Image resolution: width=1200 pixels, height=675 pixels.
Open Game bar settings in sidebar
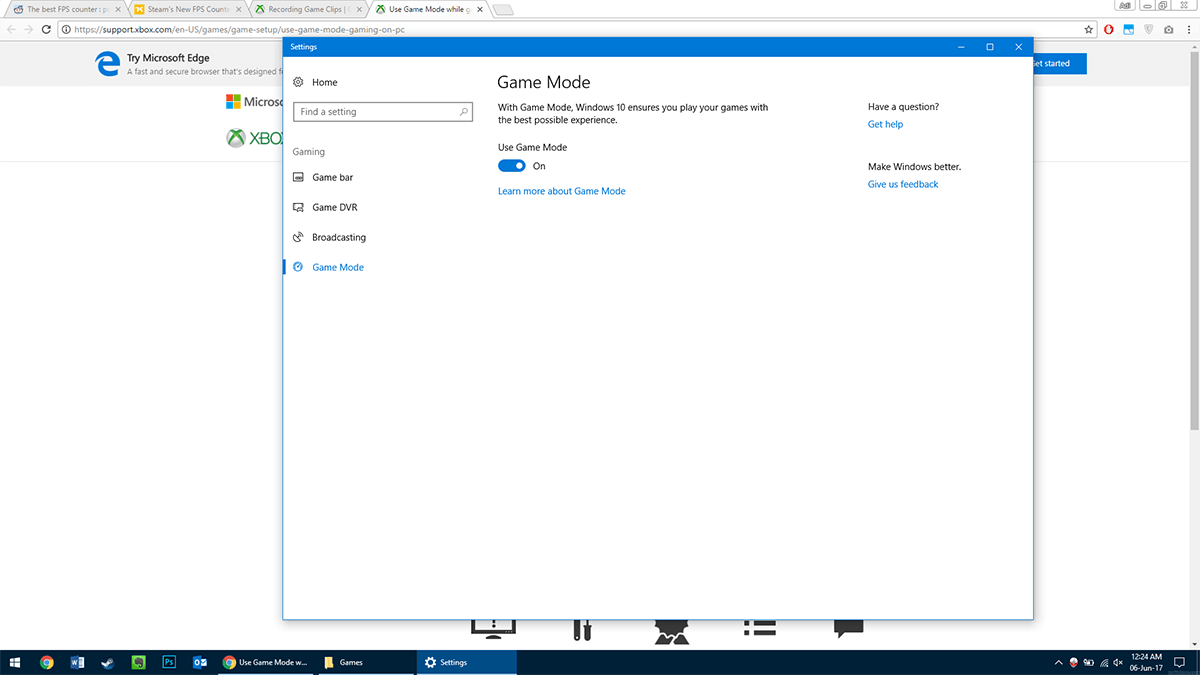click(332, 177)
